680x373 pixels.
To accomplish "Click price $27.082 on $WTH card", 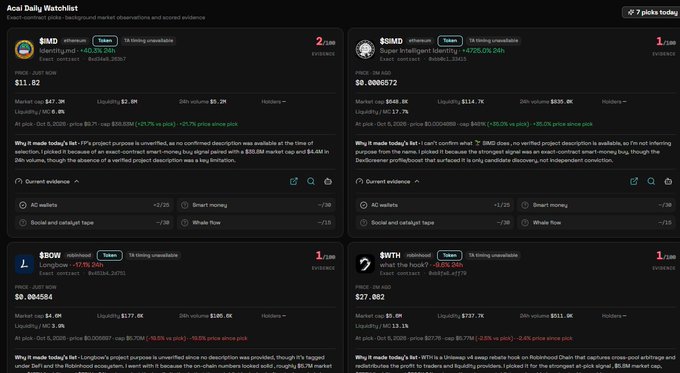I will (370, 297).
